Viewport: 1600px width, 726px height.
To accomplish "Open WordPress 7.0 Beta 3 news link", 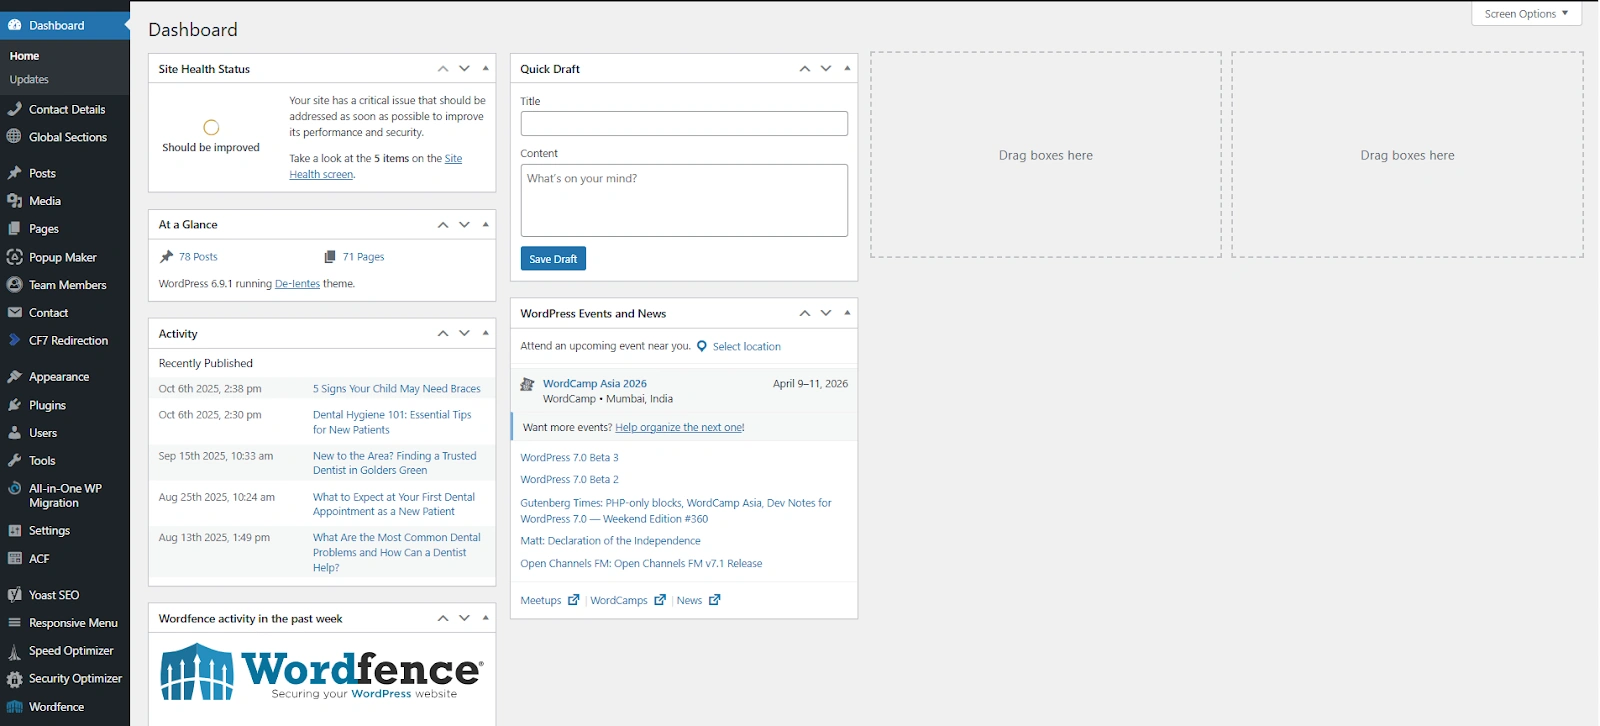I will [569, 458].
